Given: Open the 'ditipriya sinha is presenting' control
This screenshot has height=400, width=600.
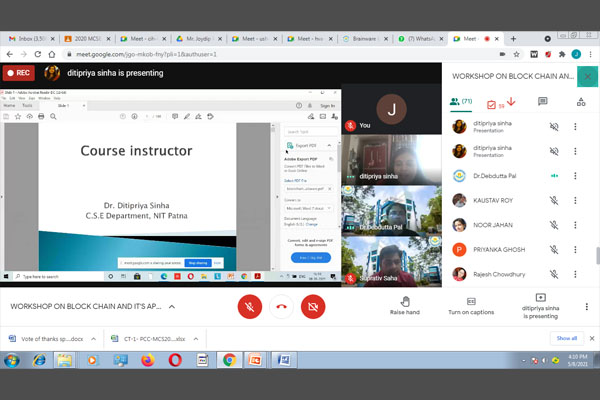Looking at the screenshot, I should pyautogui.click(x=540, y=305).
